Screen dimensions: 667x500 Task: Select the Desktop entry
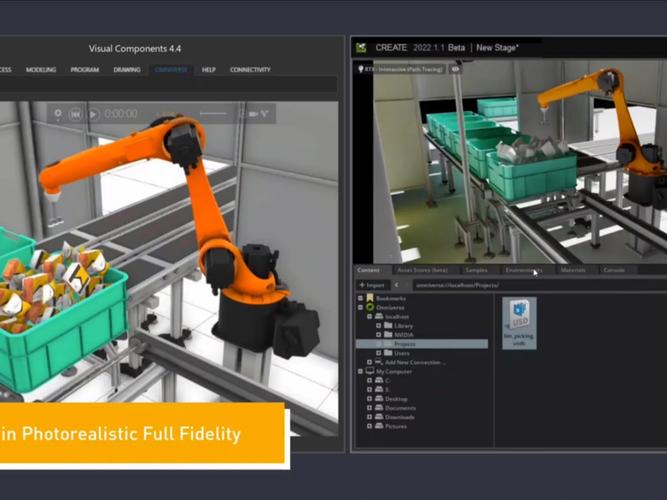391,399
